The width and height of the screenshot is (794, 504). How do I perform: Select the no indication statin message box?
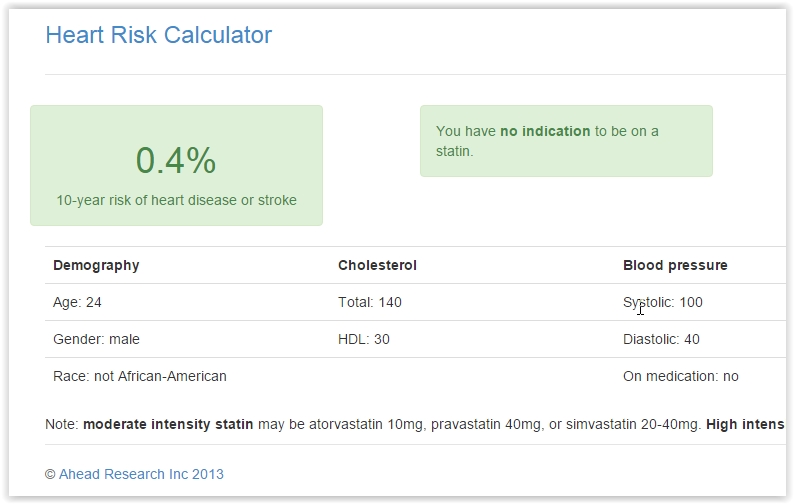566,141
